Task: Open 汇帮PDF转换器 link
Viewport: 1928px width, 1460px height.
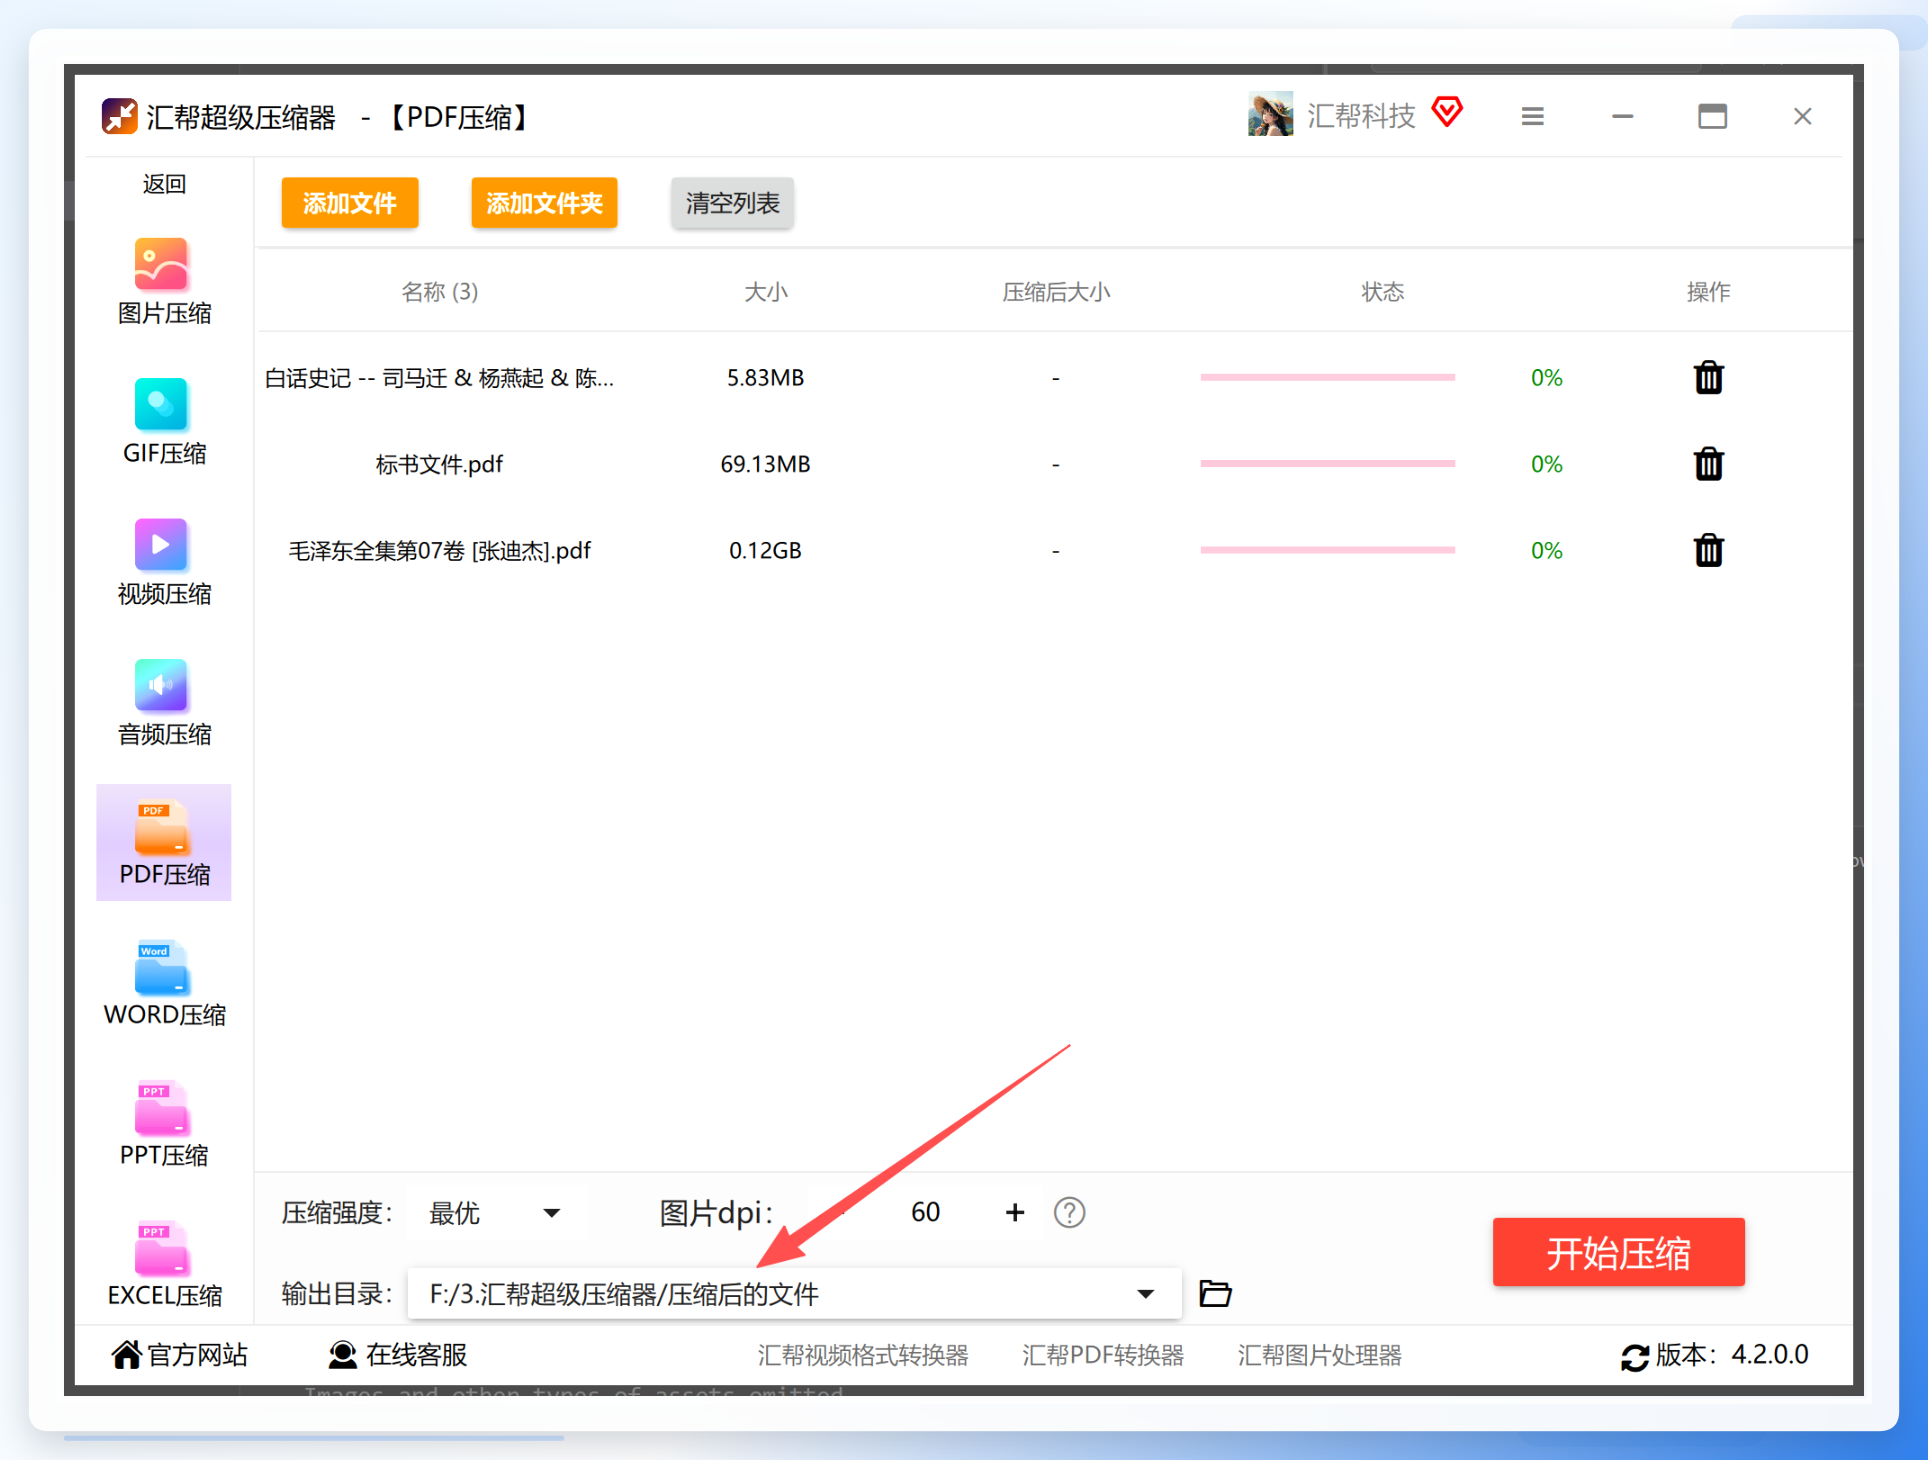Action: [1102, 1355]
